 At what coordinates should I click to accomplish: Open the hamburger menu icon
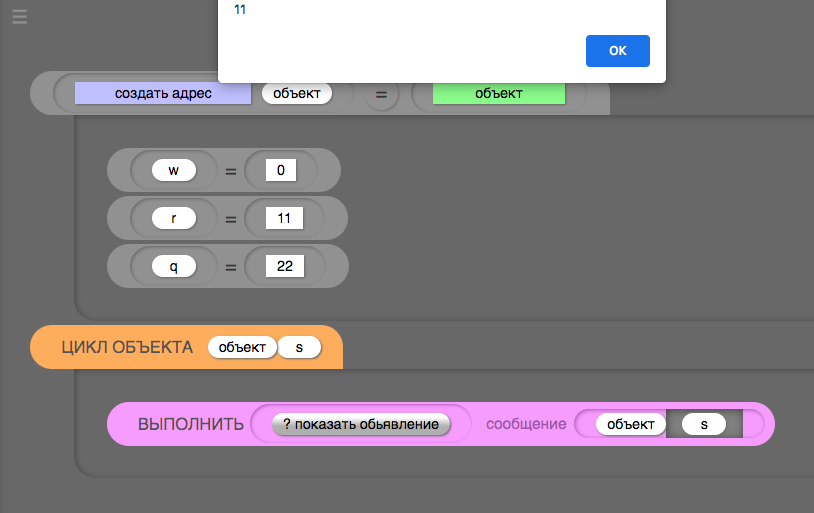coord(20,17)
